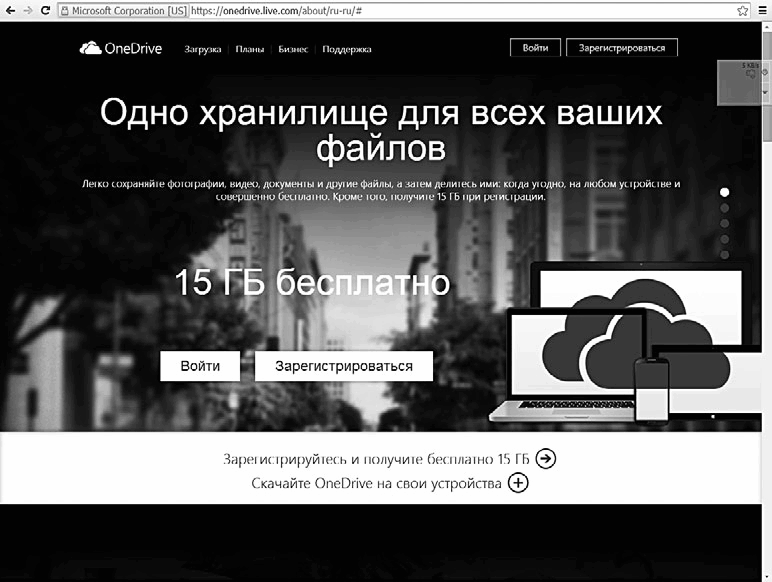Click the OneDrive cloud logo
Screen dimensions: 772x582
coord(121,48)
